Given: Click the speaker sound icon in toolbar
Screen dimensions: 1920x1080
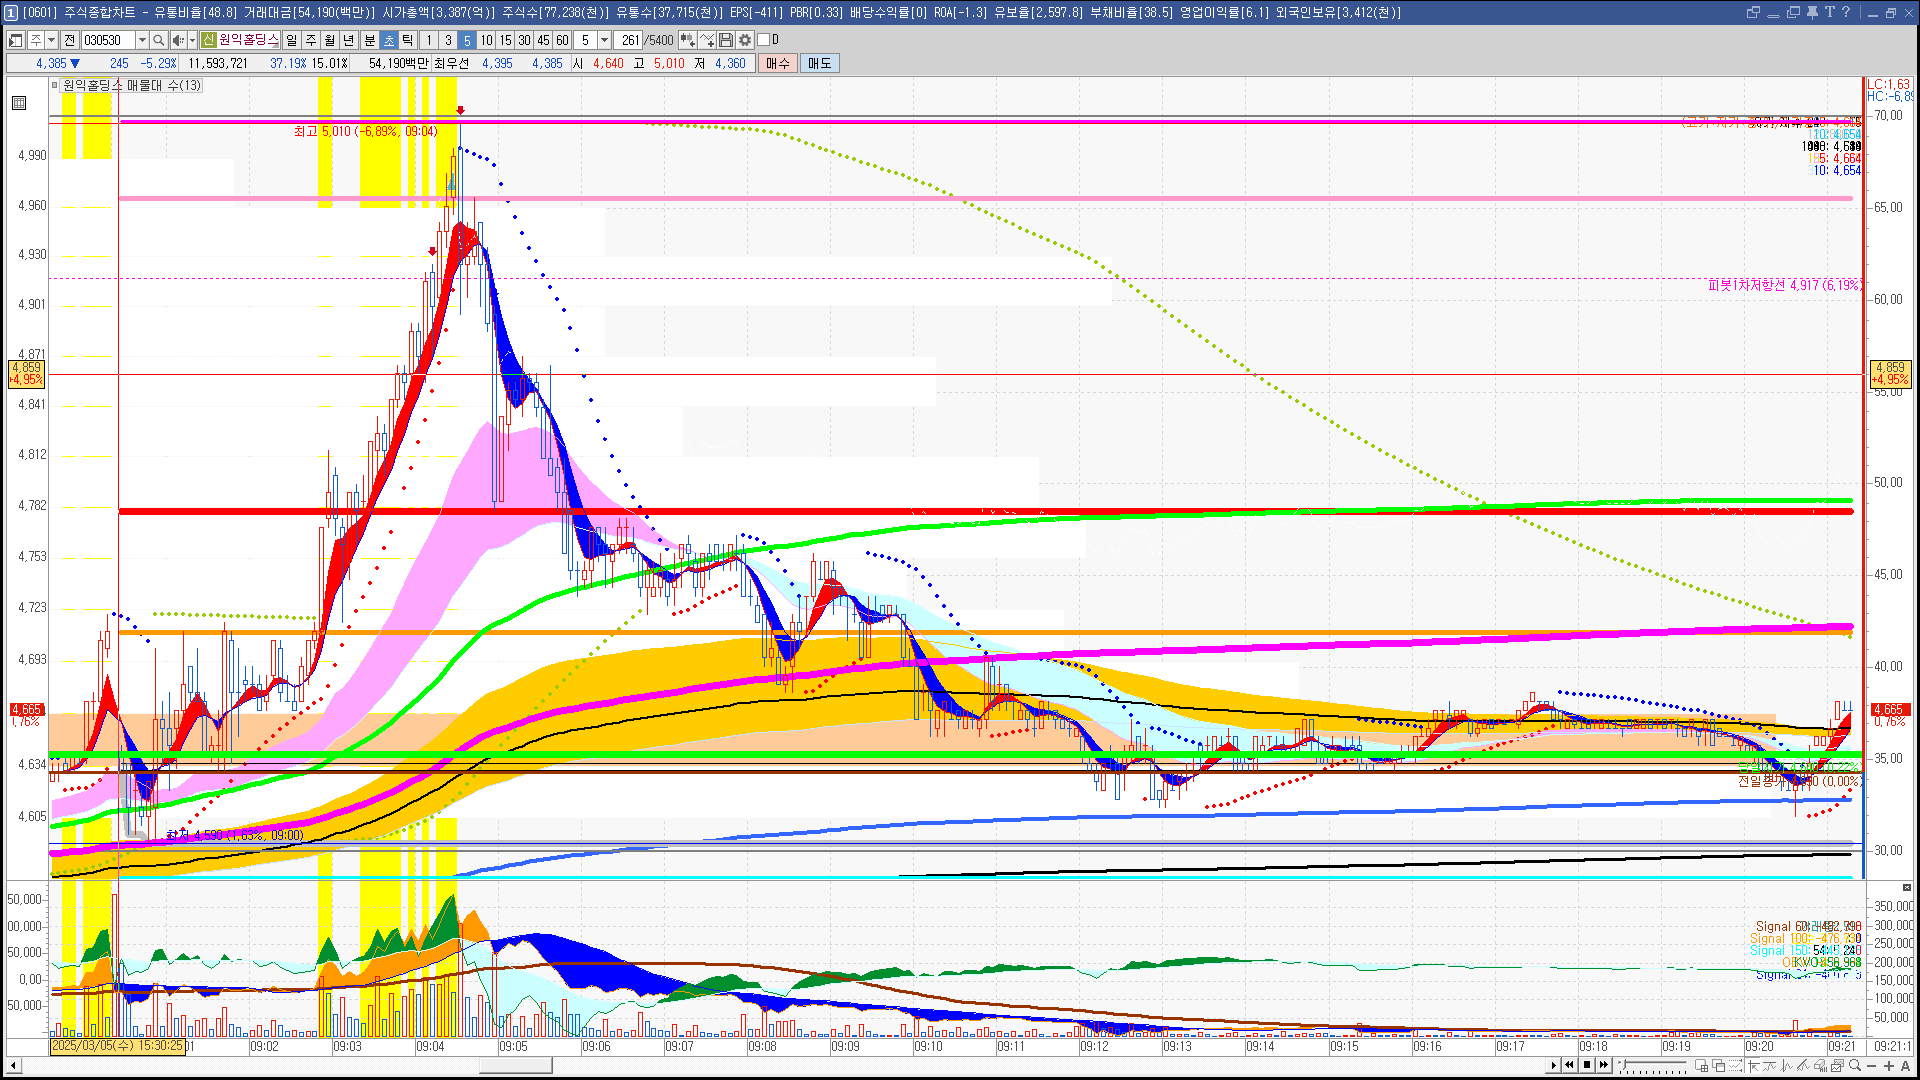Looking at the screenshot, I should pos(177,40).
